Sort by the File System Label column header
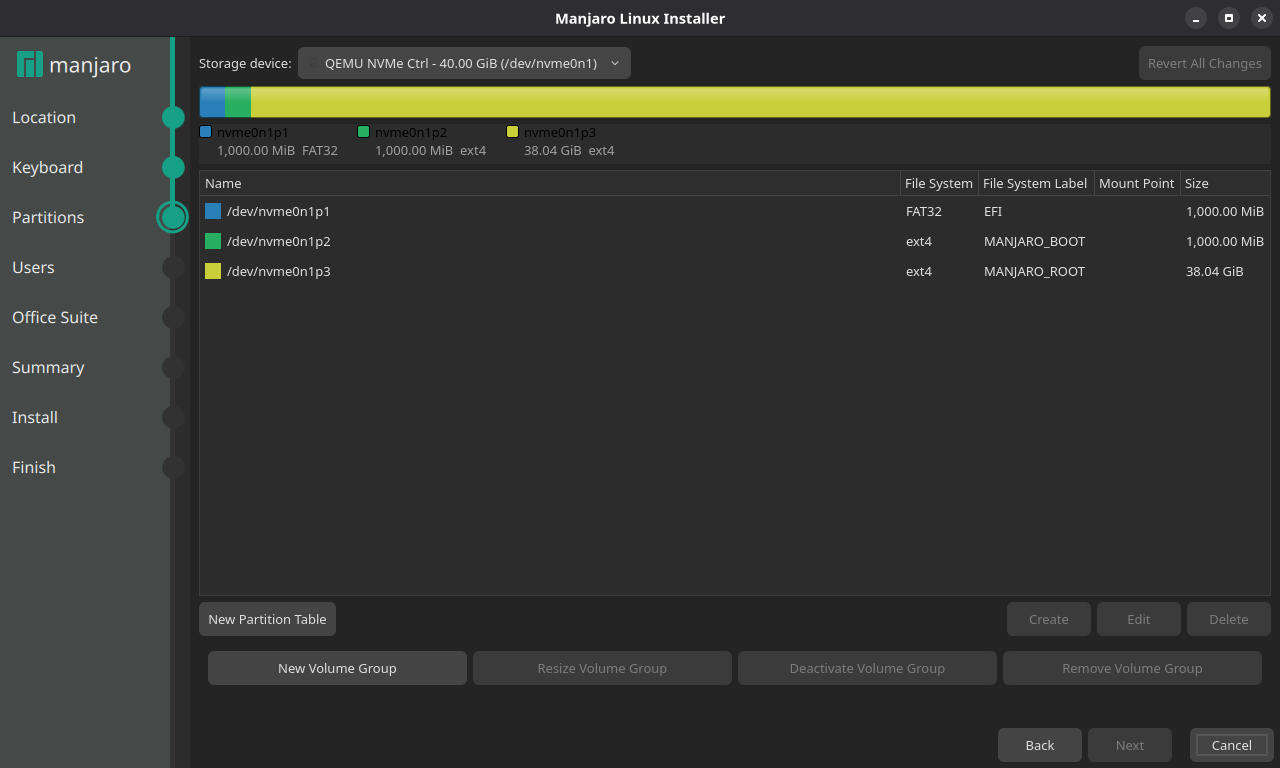Image resolution: width=1280 pixels, height=768 pixels. pos(1035,184)
